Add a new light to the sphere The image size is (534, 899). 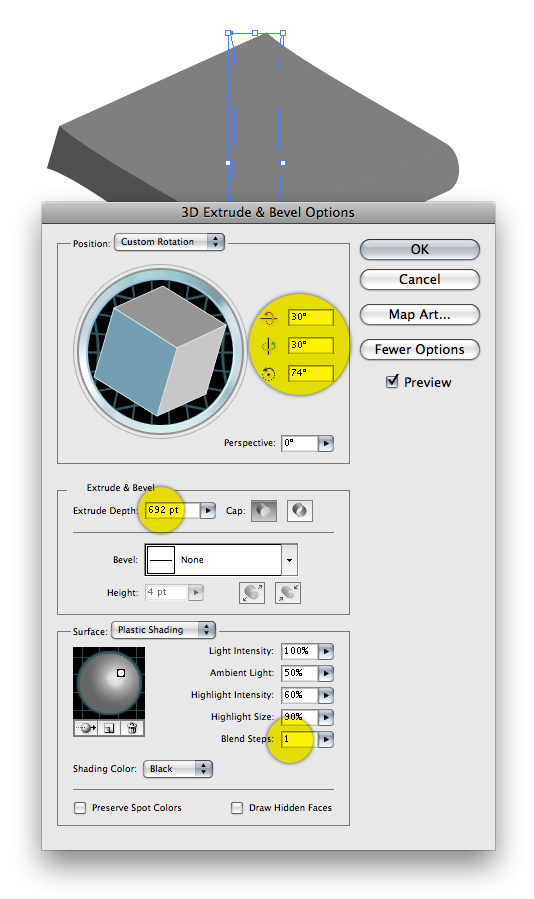point(109,728)
